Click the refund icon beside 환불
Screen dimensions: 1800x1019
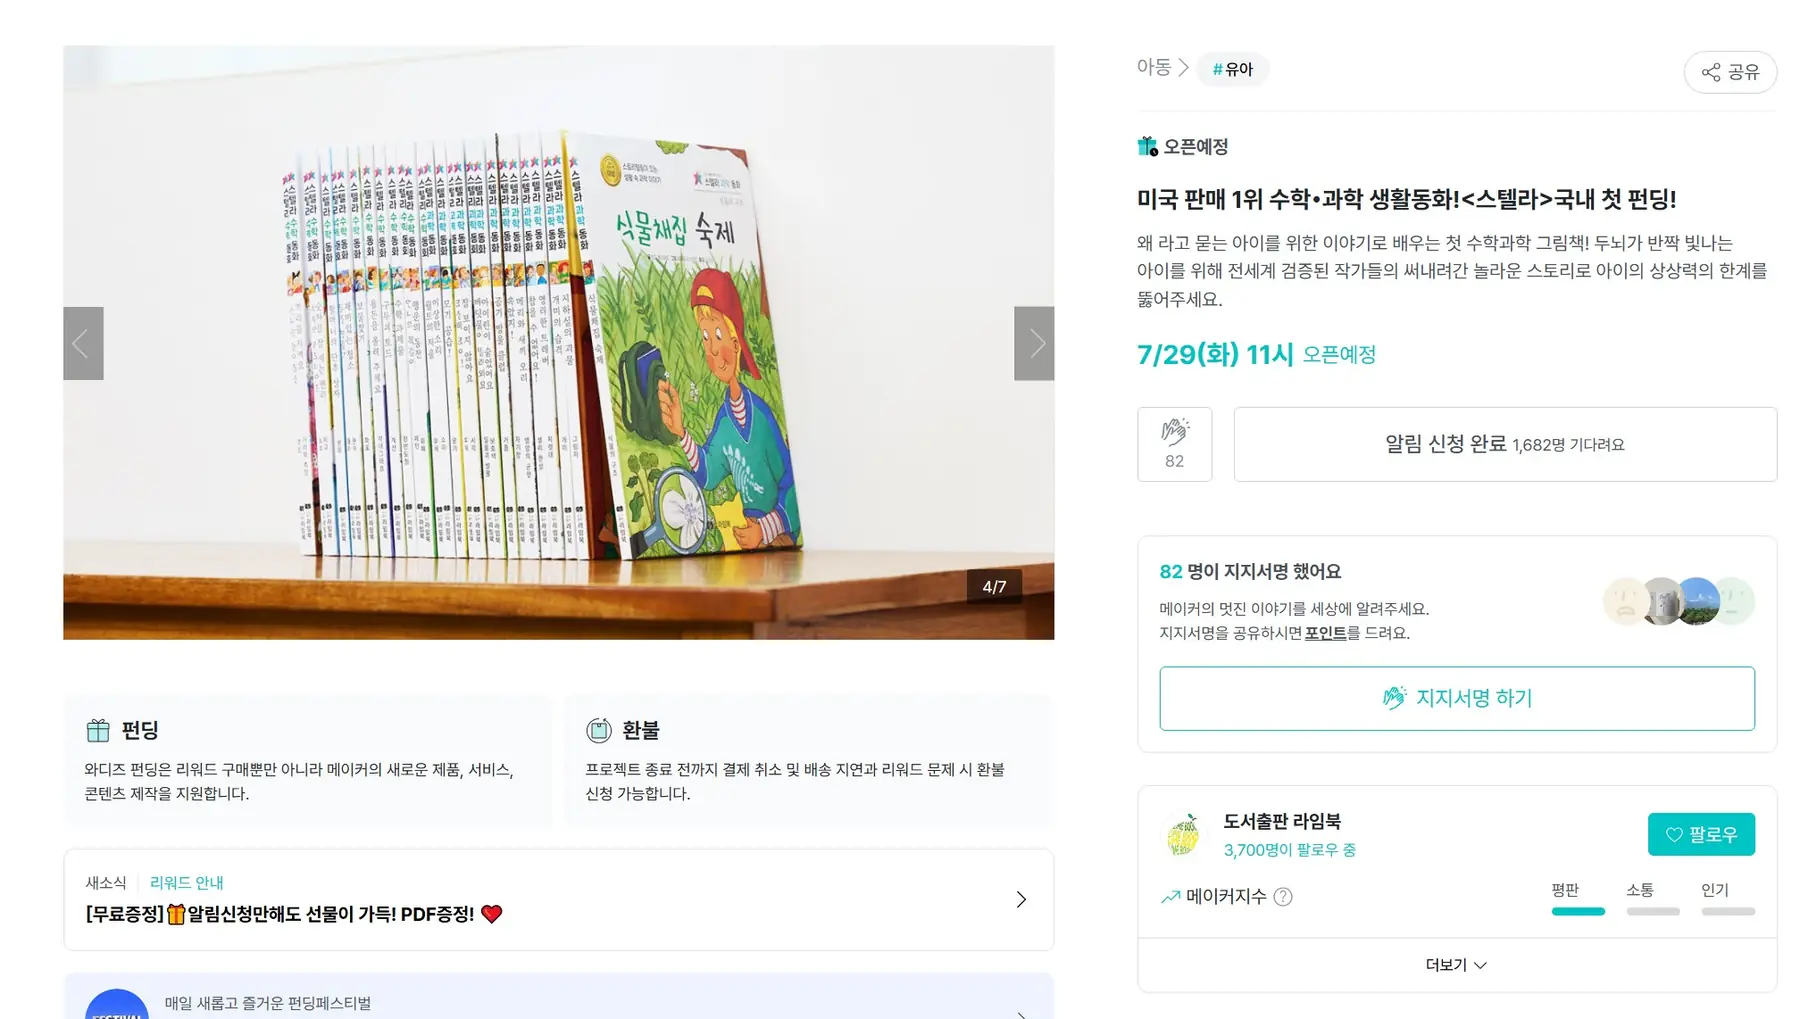pos(599,730)
